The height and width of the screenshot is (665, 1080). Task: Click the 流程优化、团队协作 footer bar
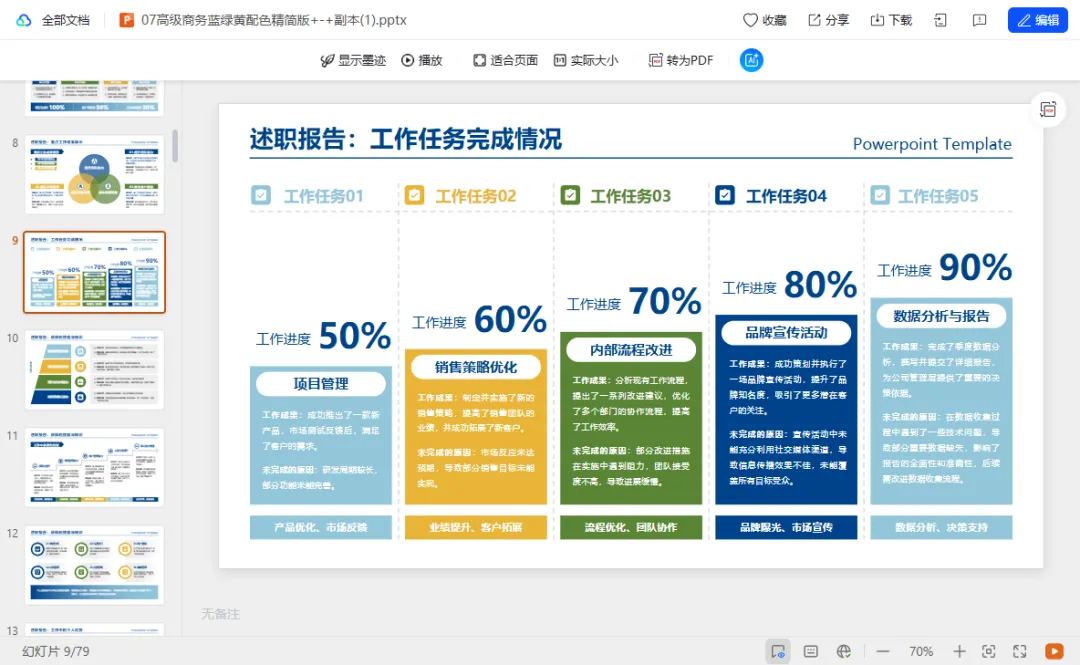(631, 527)
